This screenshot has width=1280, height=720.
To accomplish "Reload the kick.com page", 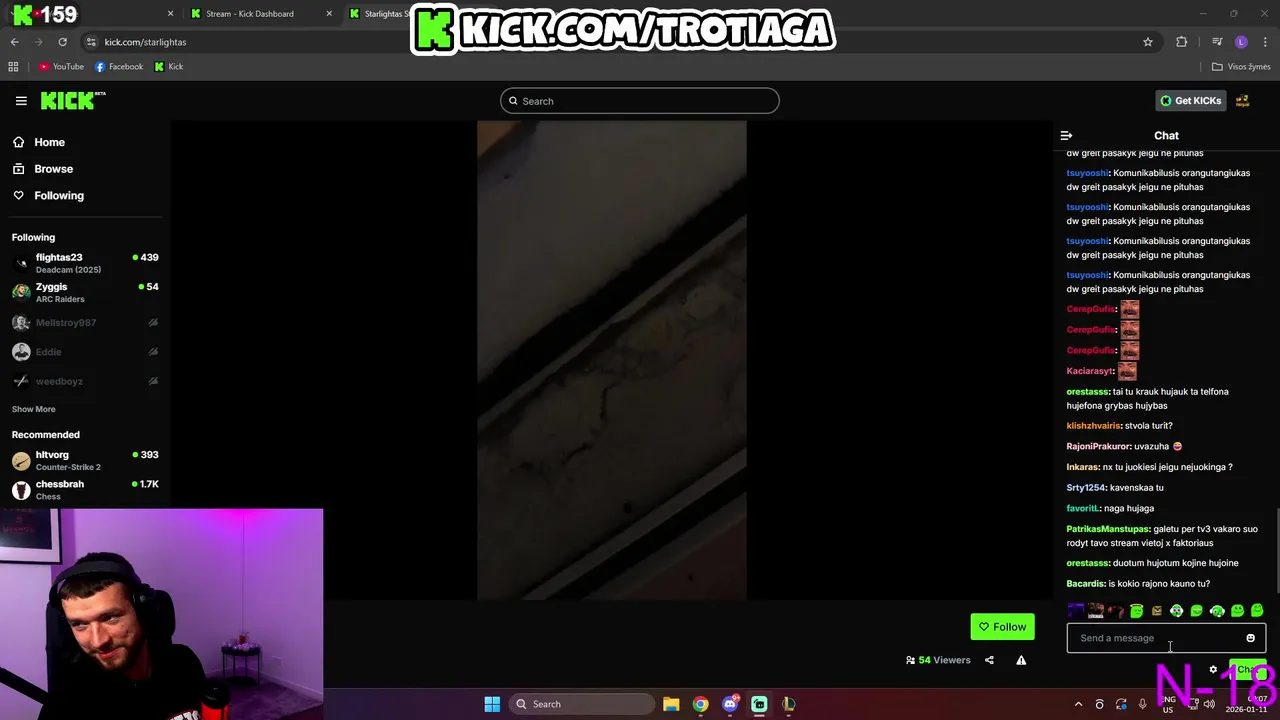I will [x=62, y=42].
